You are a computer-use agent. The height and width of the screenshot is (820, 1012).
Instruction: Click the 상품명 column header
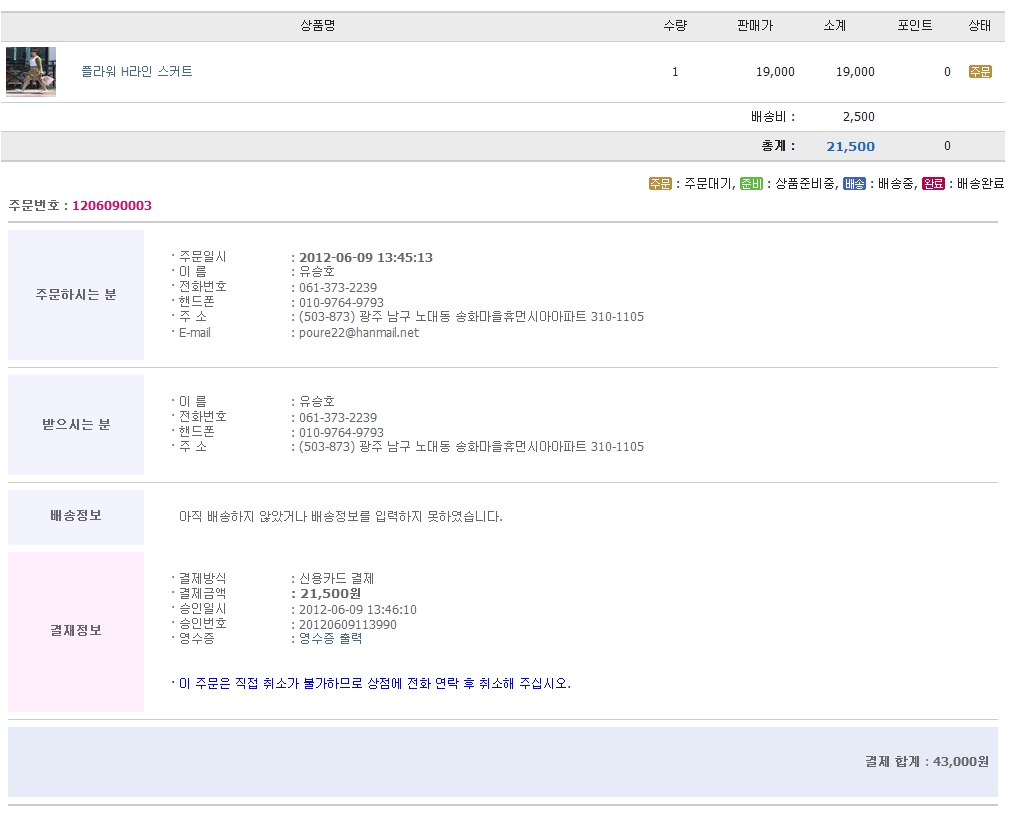click(x=318, y=26)
